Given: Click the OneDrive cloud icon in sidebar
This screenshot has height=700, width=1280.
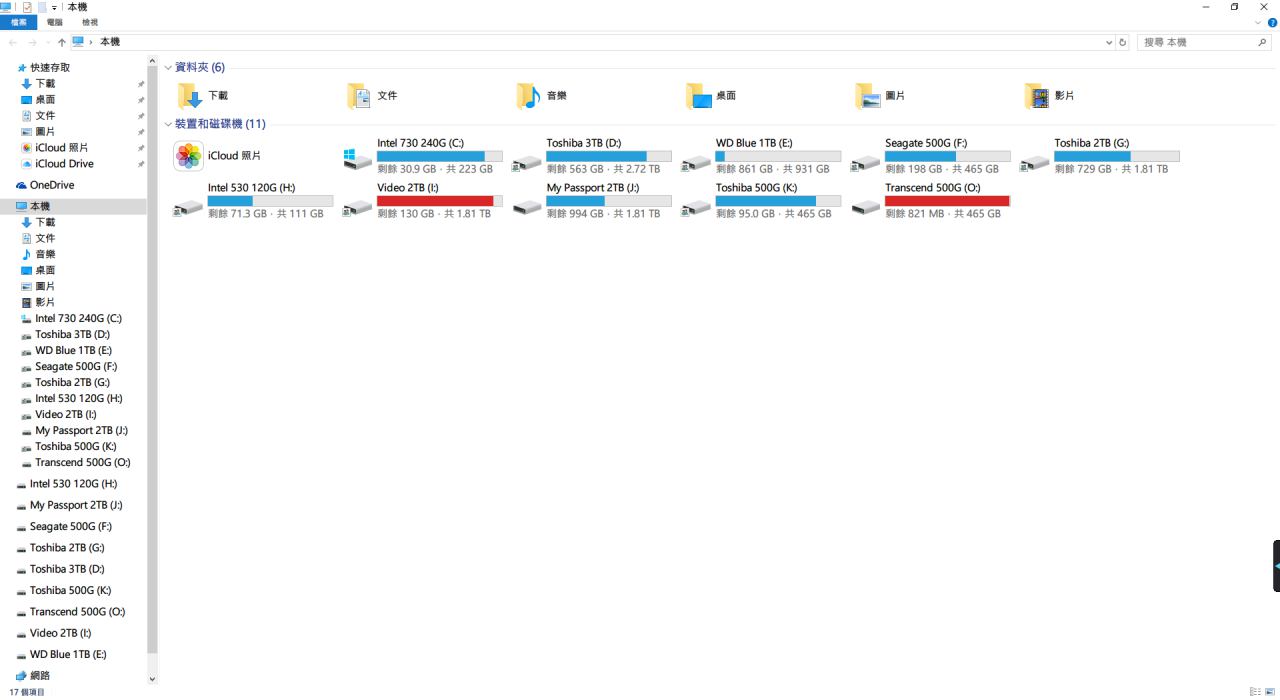Looking at the screenshot, I should coord(21,185).
